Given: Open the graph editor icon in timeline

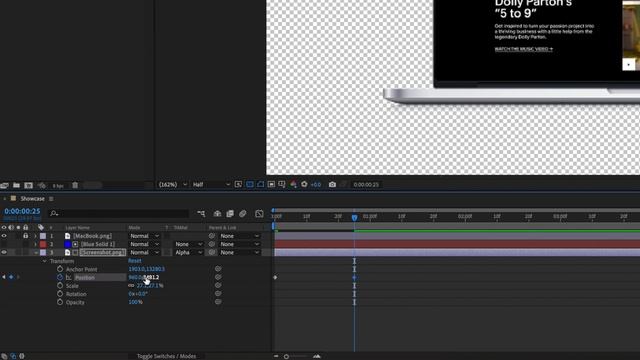Looking at the screenshot, I should click(x=259, y=213).
